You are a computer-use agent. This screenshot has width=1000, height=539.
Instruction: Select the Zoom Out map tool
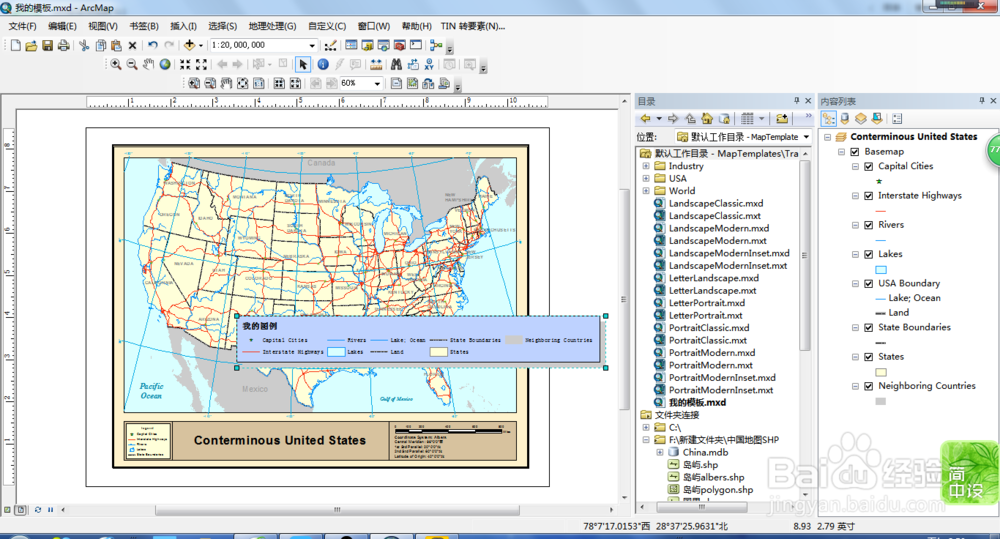pyautogui.click(x=132, y=64)
